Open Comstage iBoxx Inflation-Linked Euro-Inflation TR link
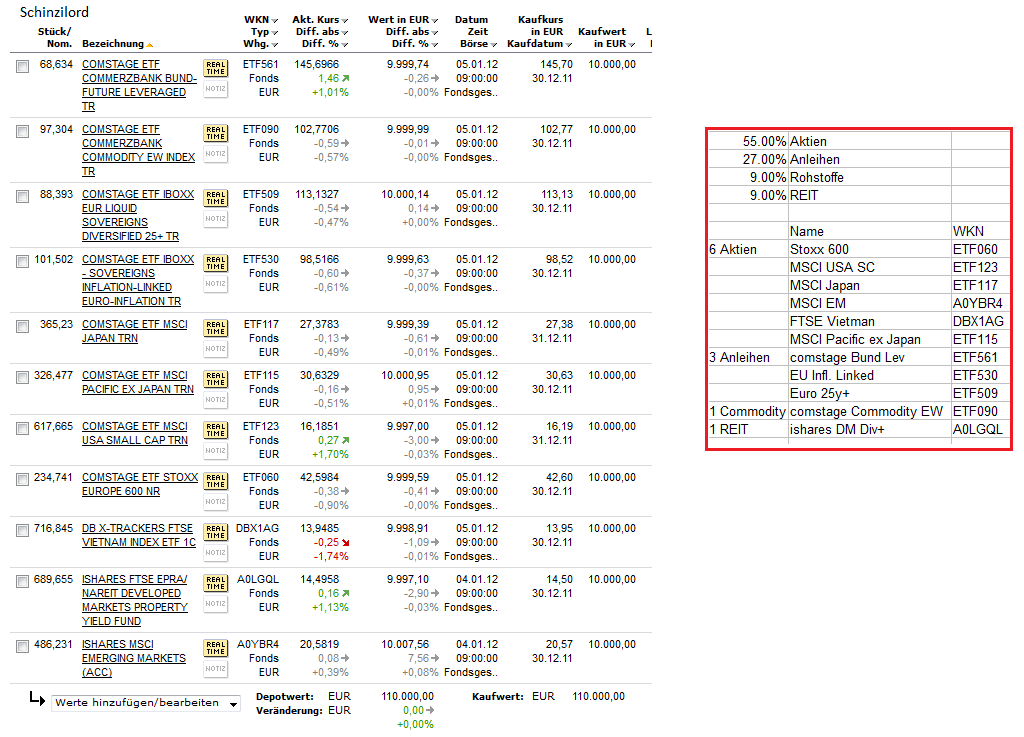Viewport: 1024px width, 737px height. coord(138,280)
